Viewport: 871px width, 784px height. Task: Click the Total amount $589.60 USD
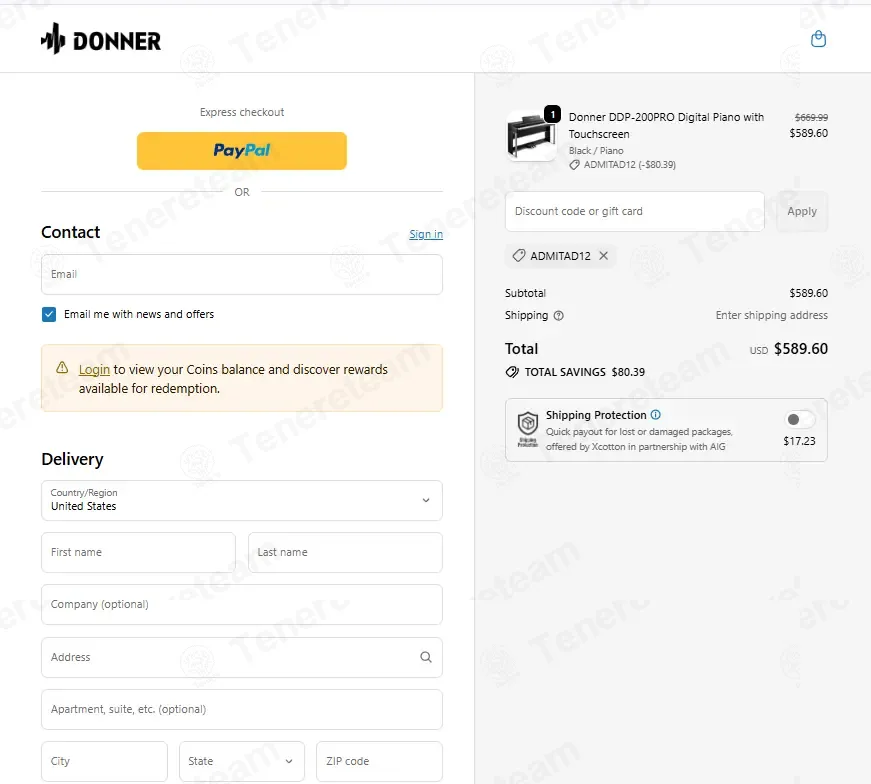pyautogui.click(x=789, y=349)
